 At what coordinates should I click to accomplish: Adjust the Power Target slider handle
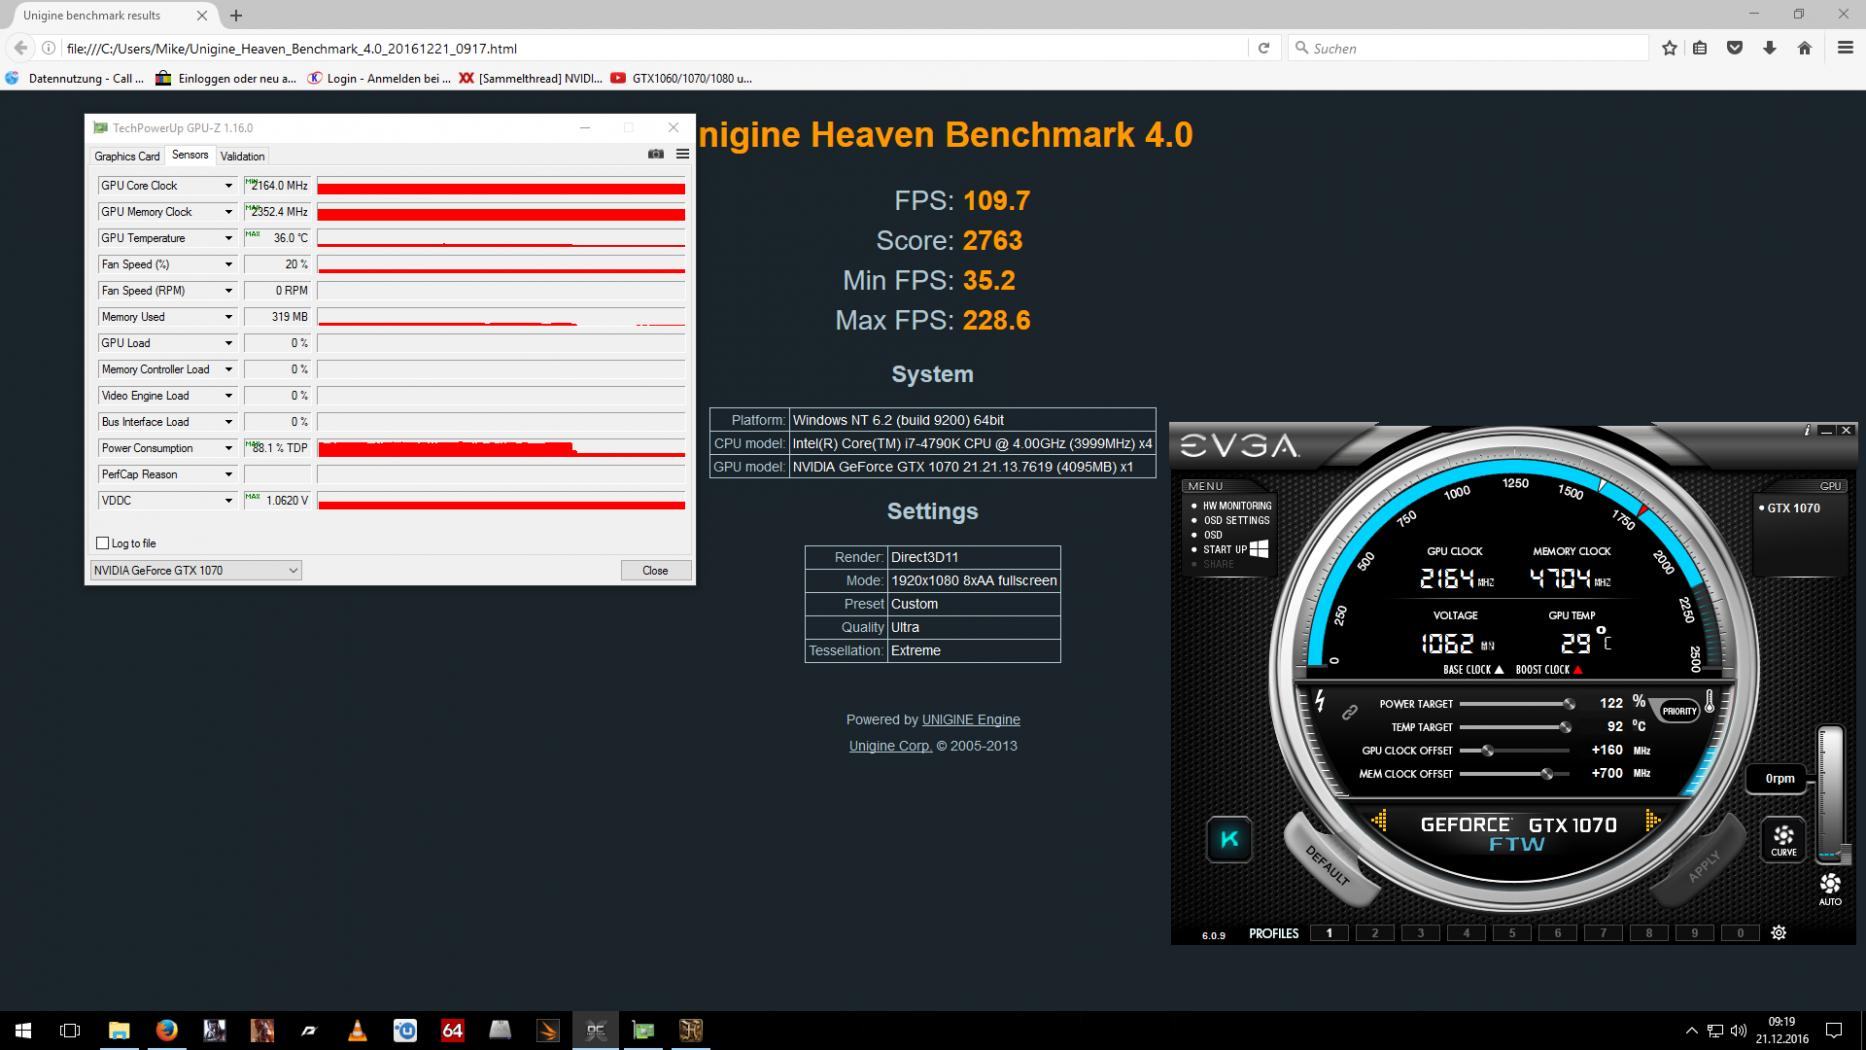point(1569,704)
